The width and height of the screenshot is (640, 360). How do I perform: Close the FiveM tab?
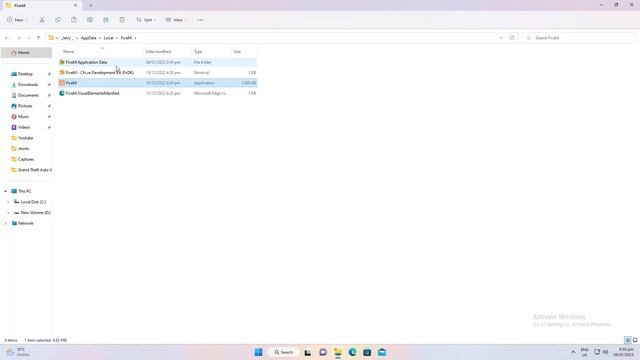click(x=75, y=5)
